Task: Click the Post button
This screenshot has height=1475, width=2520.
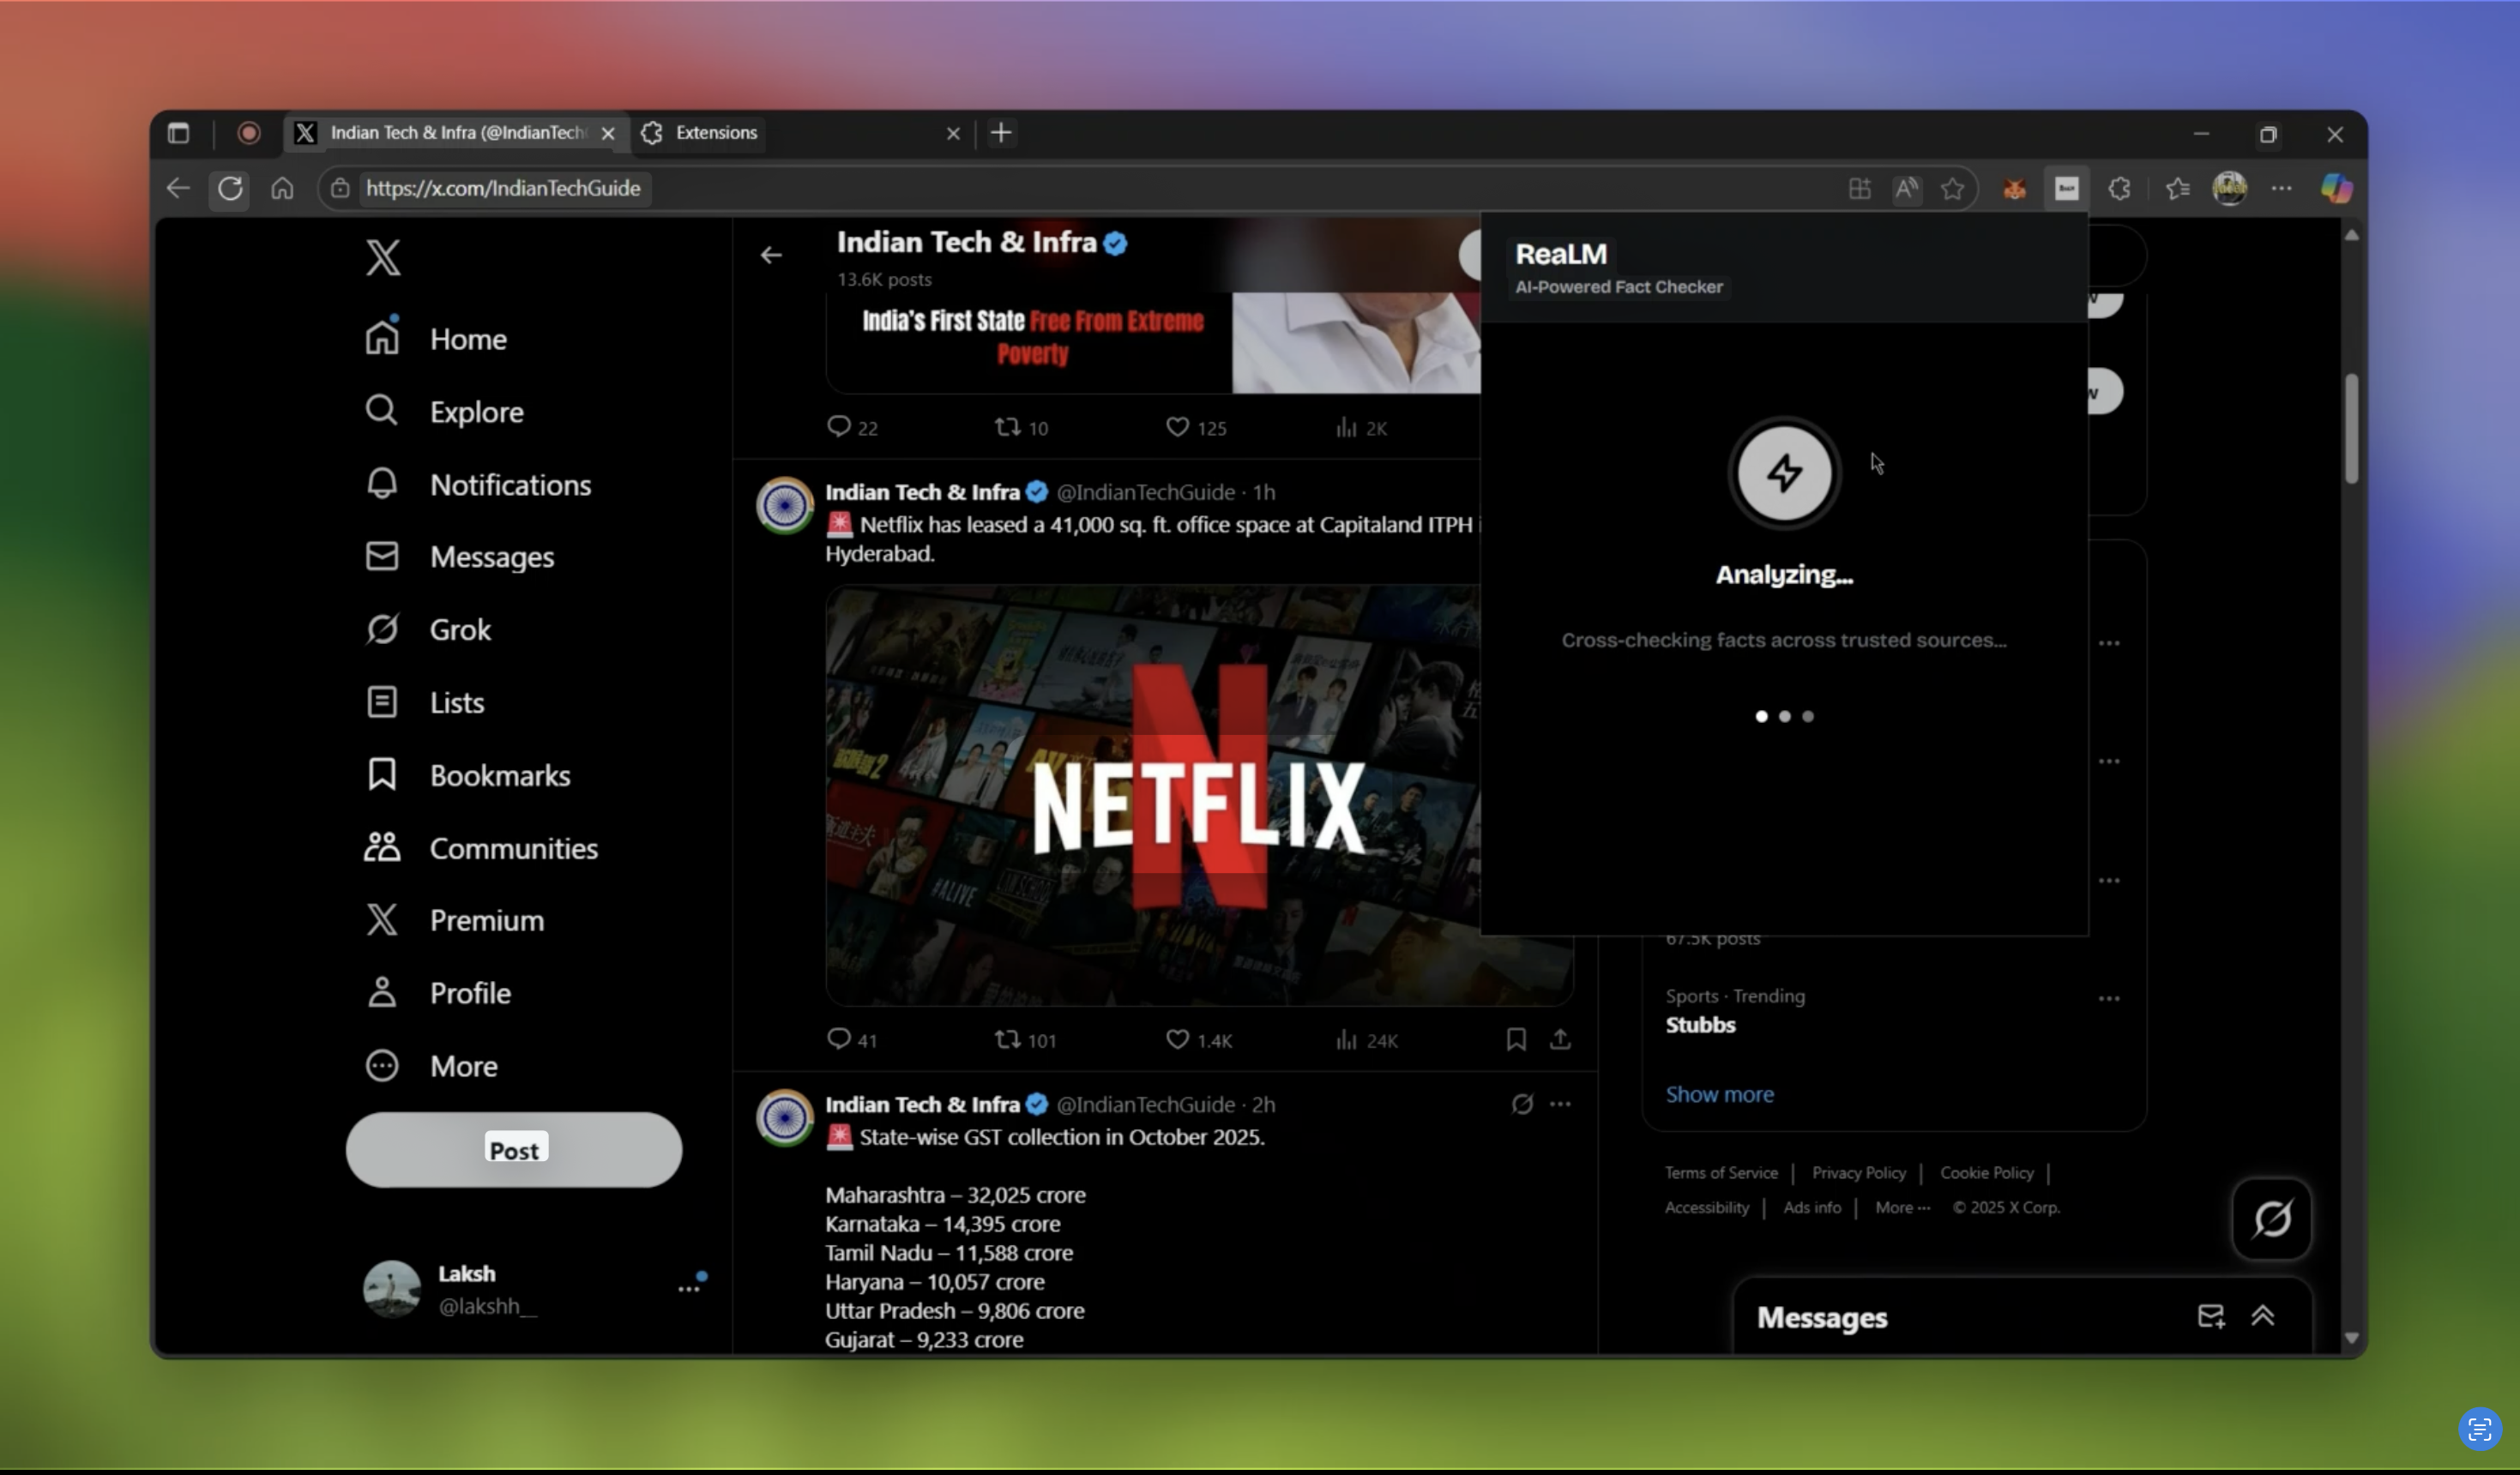Action: pyautogui.click(x=514, y=1150)
